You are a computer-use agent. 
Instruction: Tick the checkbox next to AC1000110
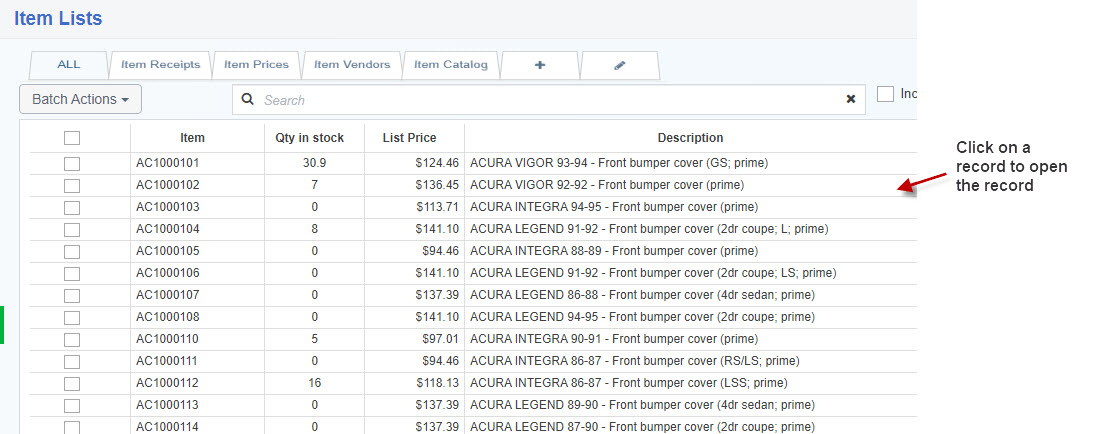point(72,339)
